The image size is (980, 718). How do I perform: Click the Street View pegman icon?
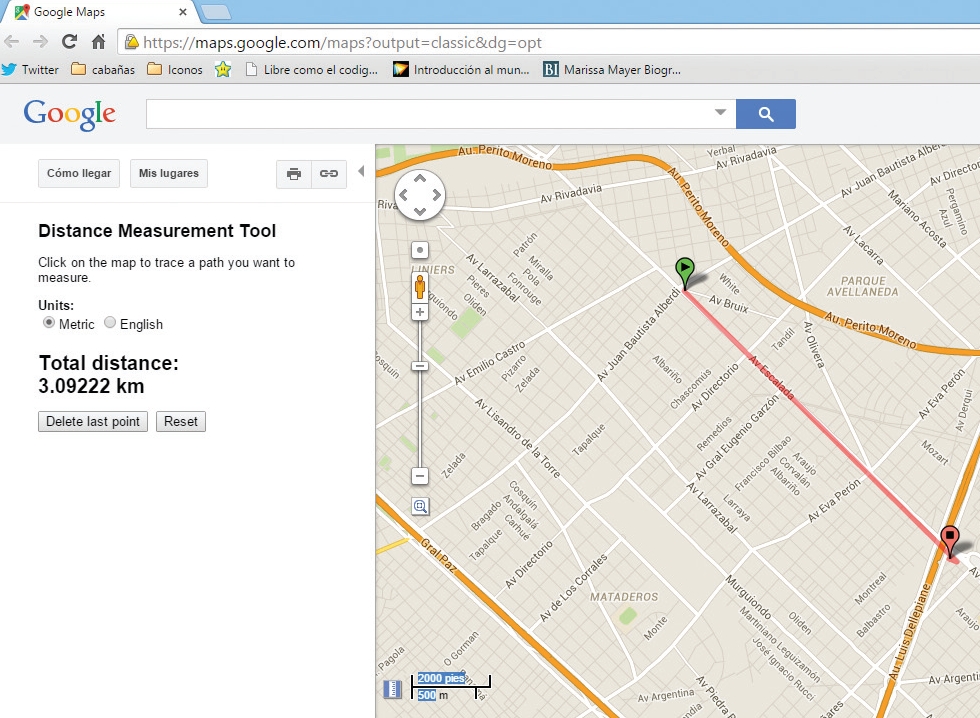pyautogui.click(x=420, y=287)
